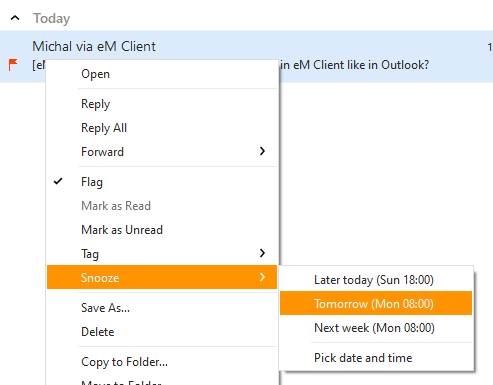Expand the Tag submenu arrow
493x385 pixels.
(x=262, y=253)
